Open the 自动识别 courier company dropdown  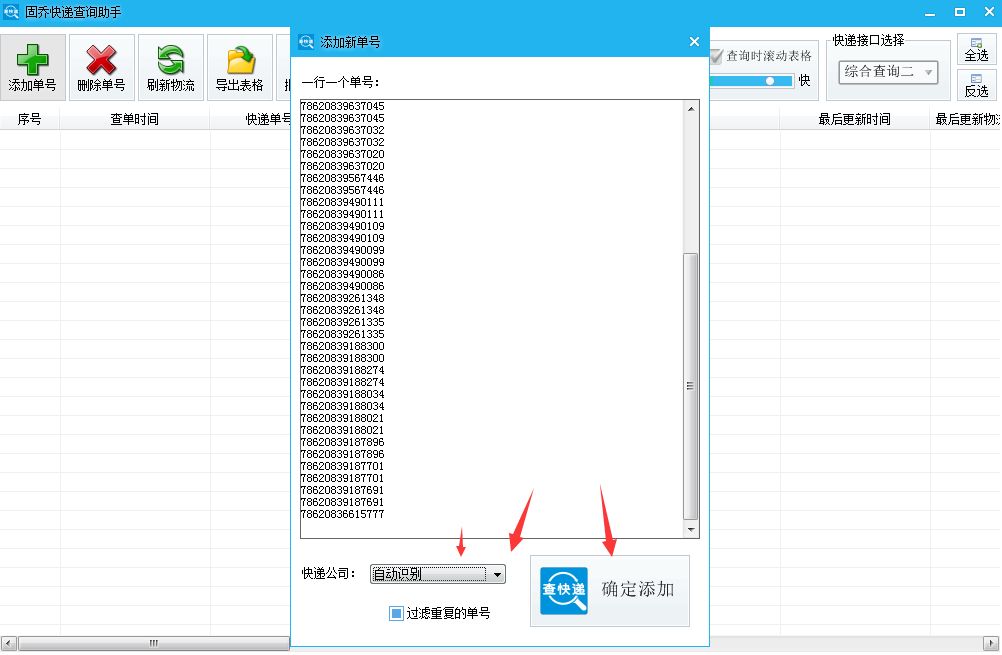click(x=497, y=574)
